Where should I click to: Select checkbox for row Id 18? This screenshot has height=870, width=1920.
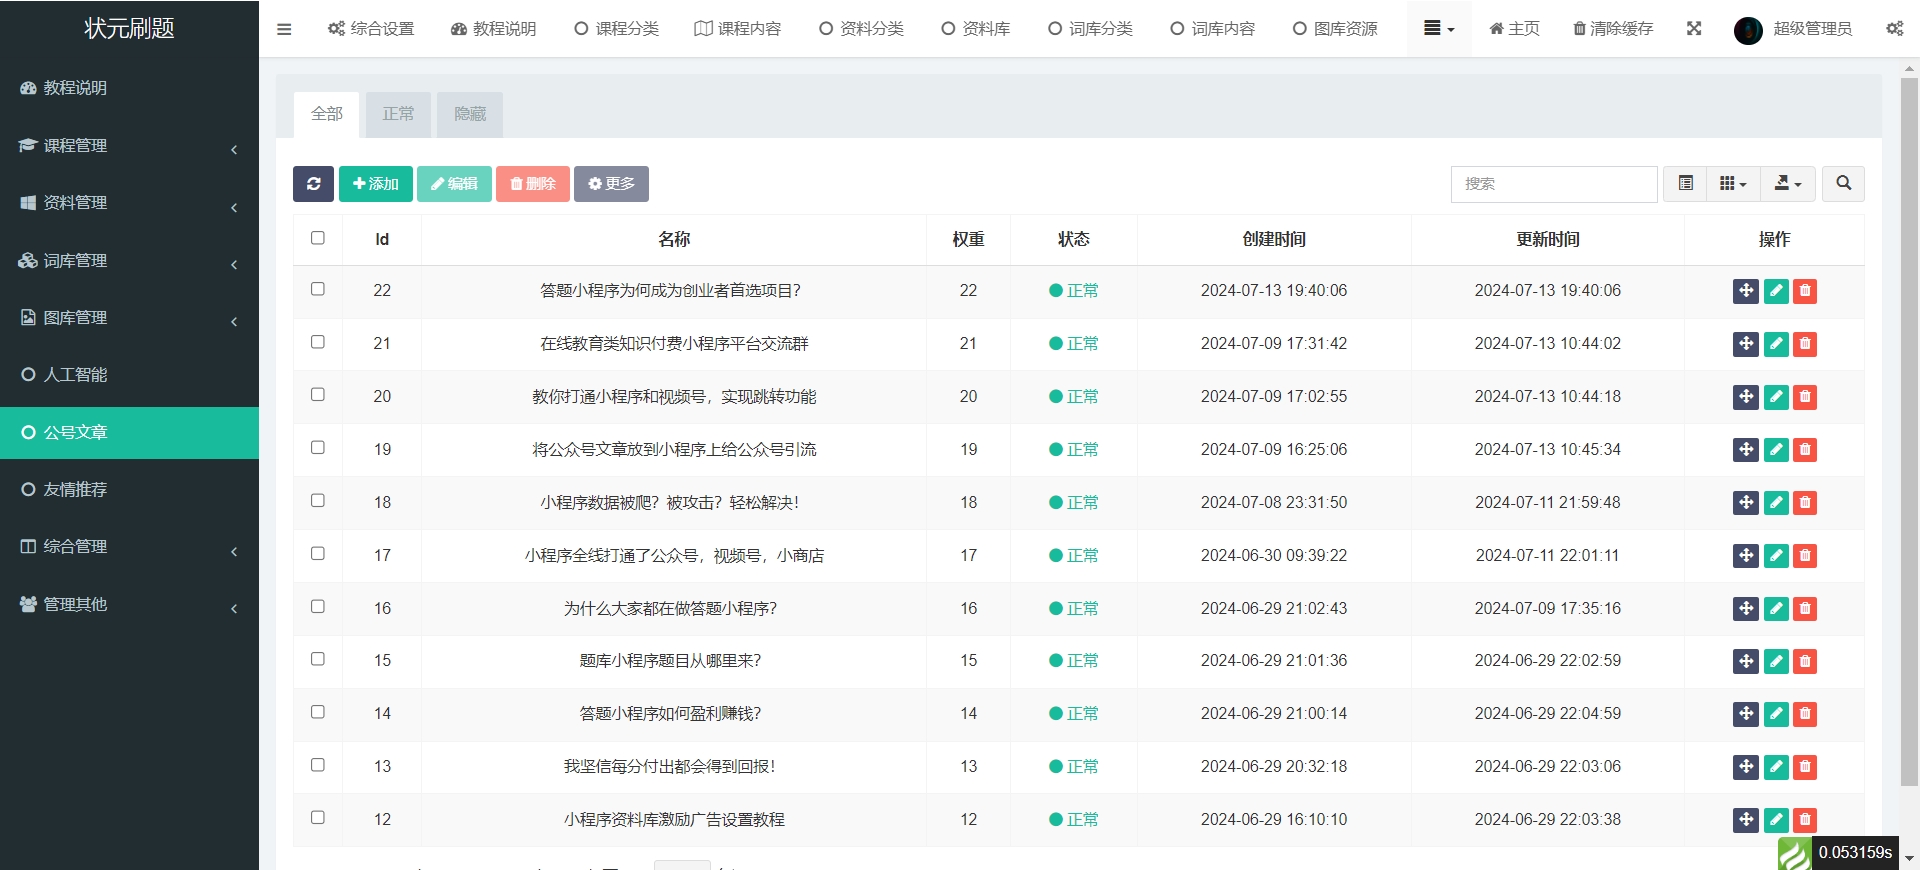coord(318,501)
